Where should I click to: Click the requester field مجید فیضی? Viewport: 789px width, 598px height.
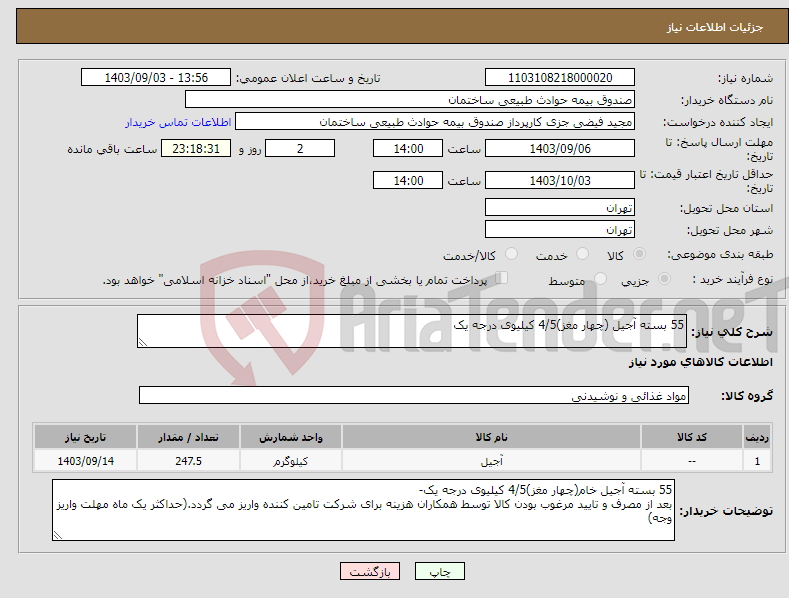(435, 122)
